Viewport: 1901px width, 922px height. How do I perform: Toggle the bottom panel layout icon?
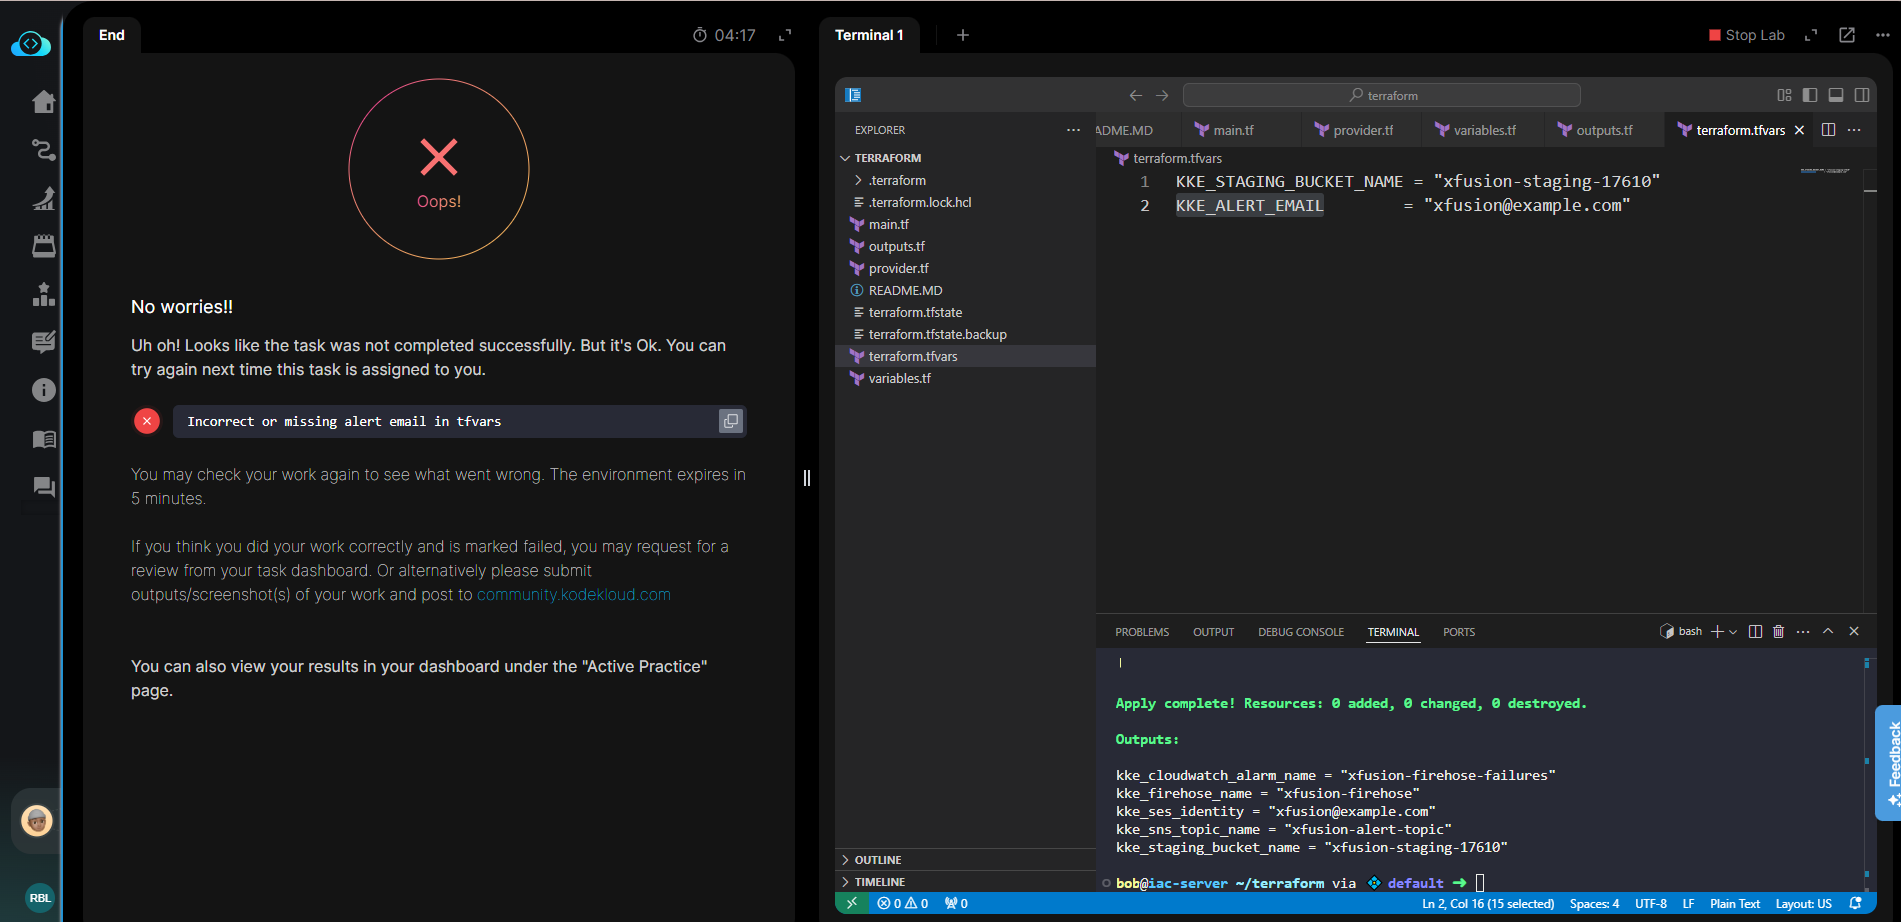(x=1836, y=95)
